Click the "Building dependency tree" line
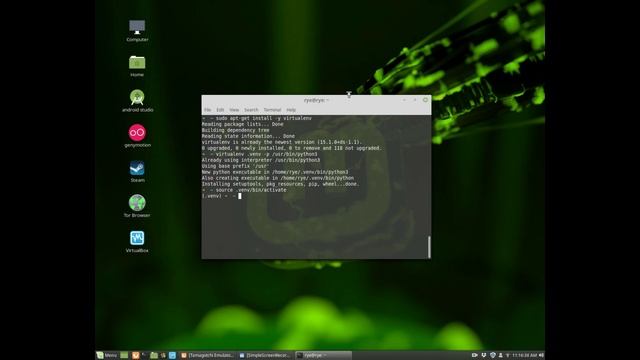The image size is (640, 360). (236, 130)
